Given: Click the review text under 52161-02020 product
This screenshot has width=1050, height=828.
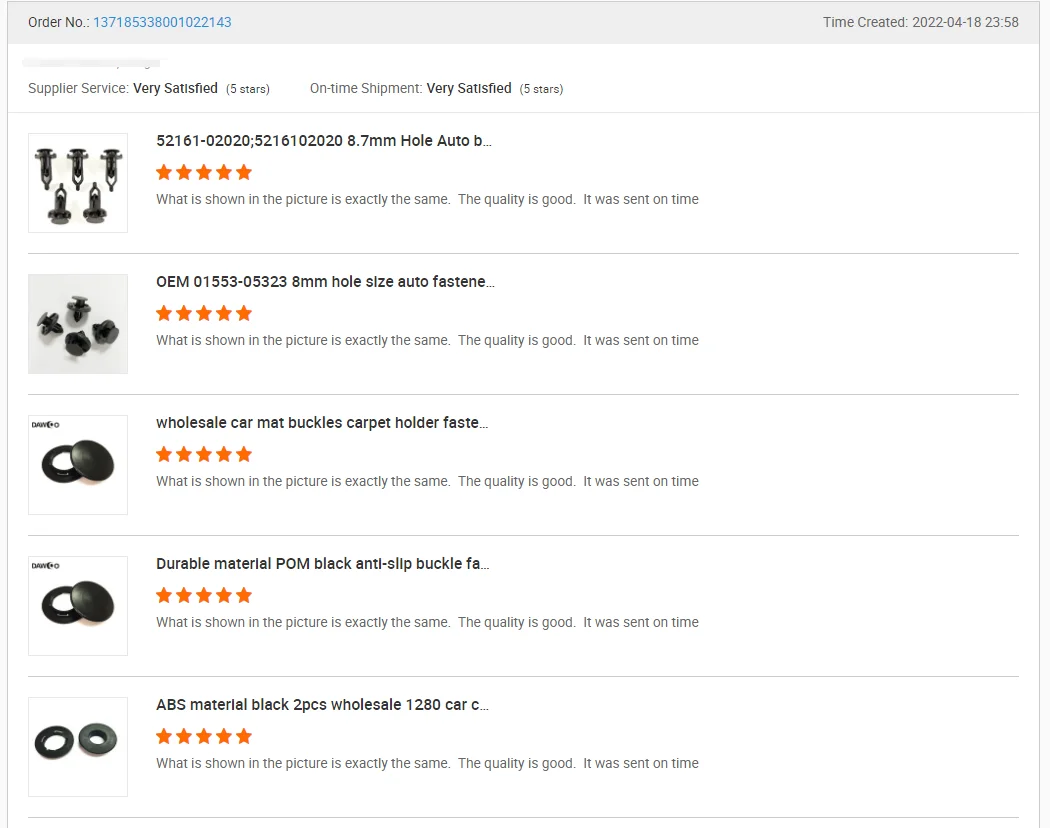Looking at the screenshot, I should tap(427, 199).
